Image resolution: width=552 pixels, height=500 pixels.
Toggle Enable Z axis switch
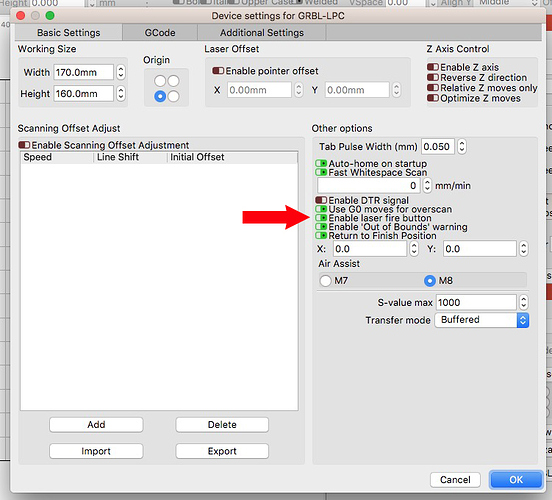pyautogui.click(x=433, y=67)
